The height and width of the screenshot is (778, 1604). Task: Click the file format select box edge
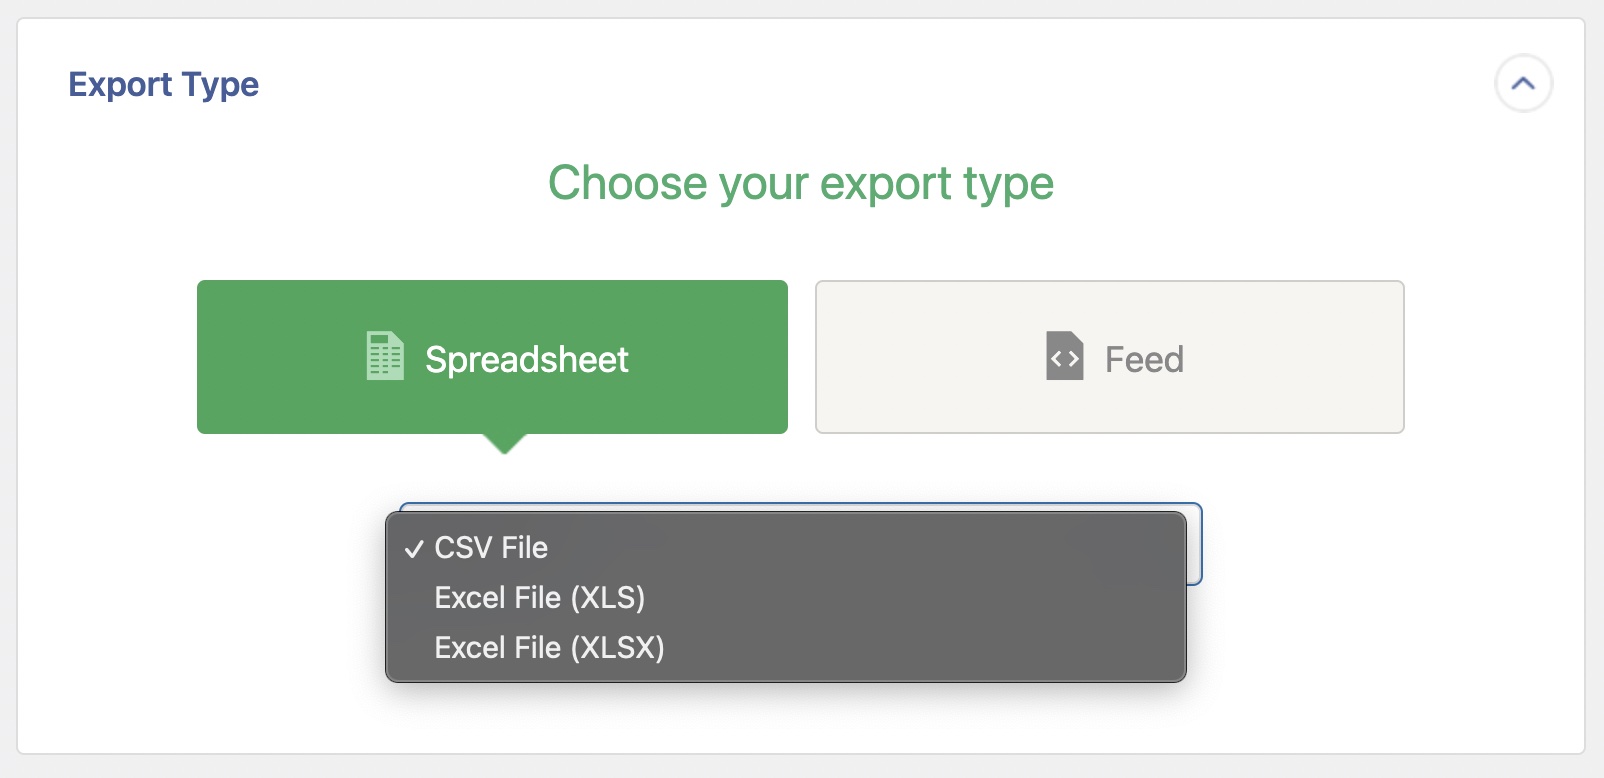[x=1195, y=545]
